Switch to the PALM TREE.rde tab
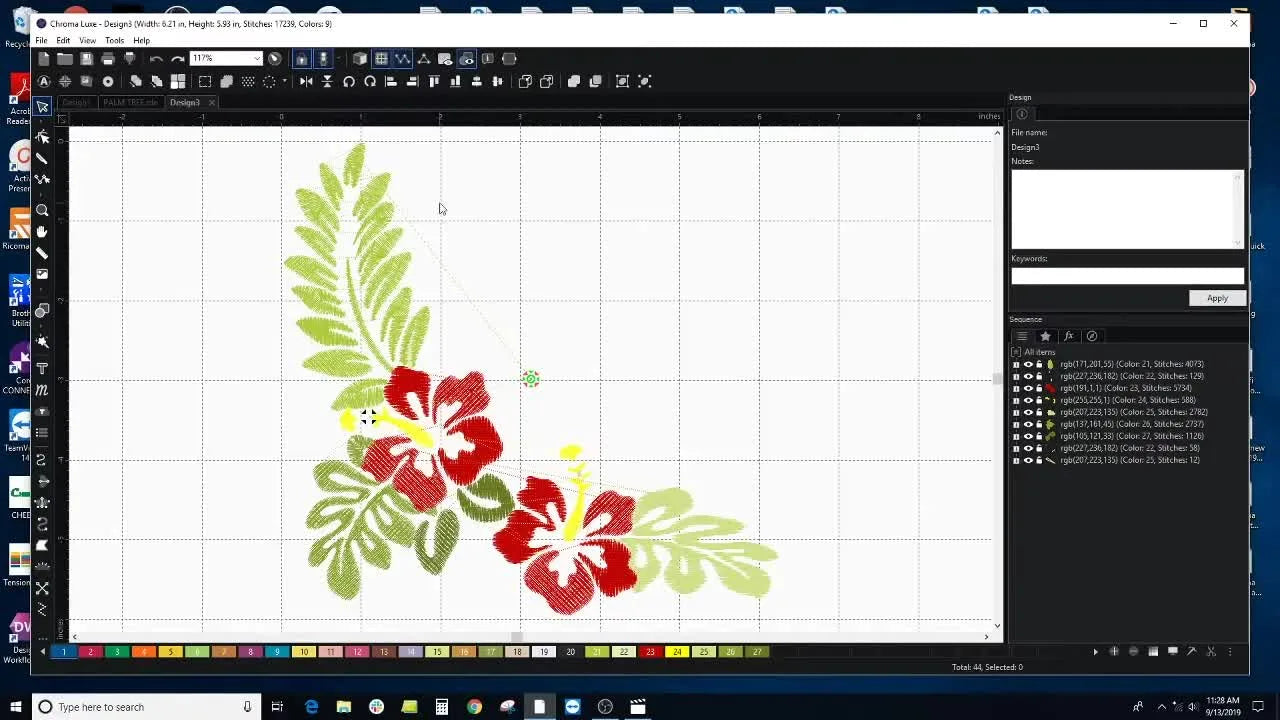 [x=130, y=102]
